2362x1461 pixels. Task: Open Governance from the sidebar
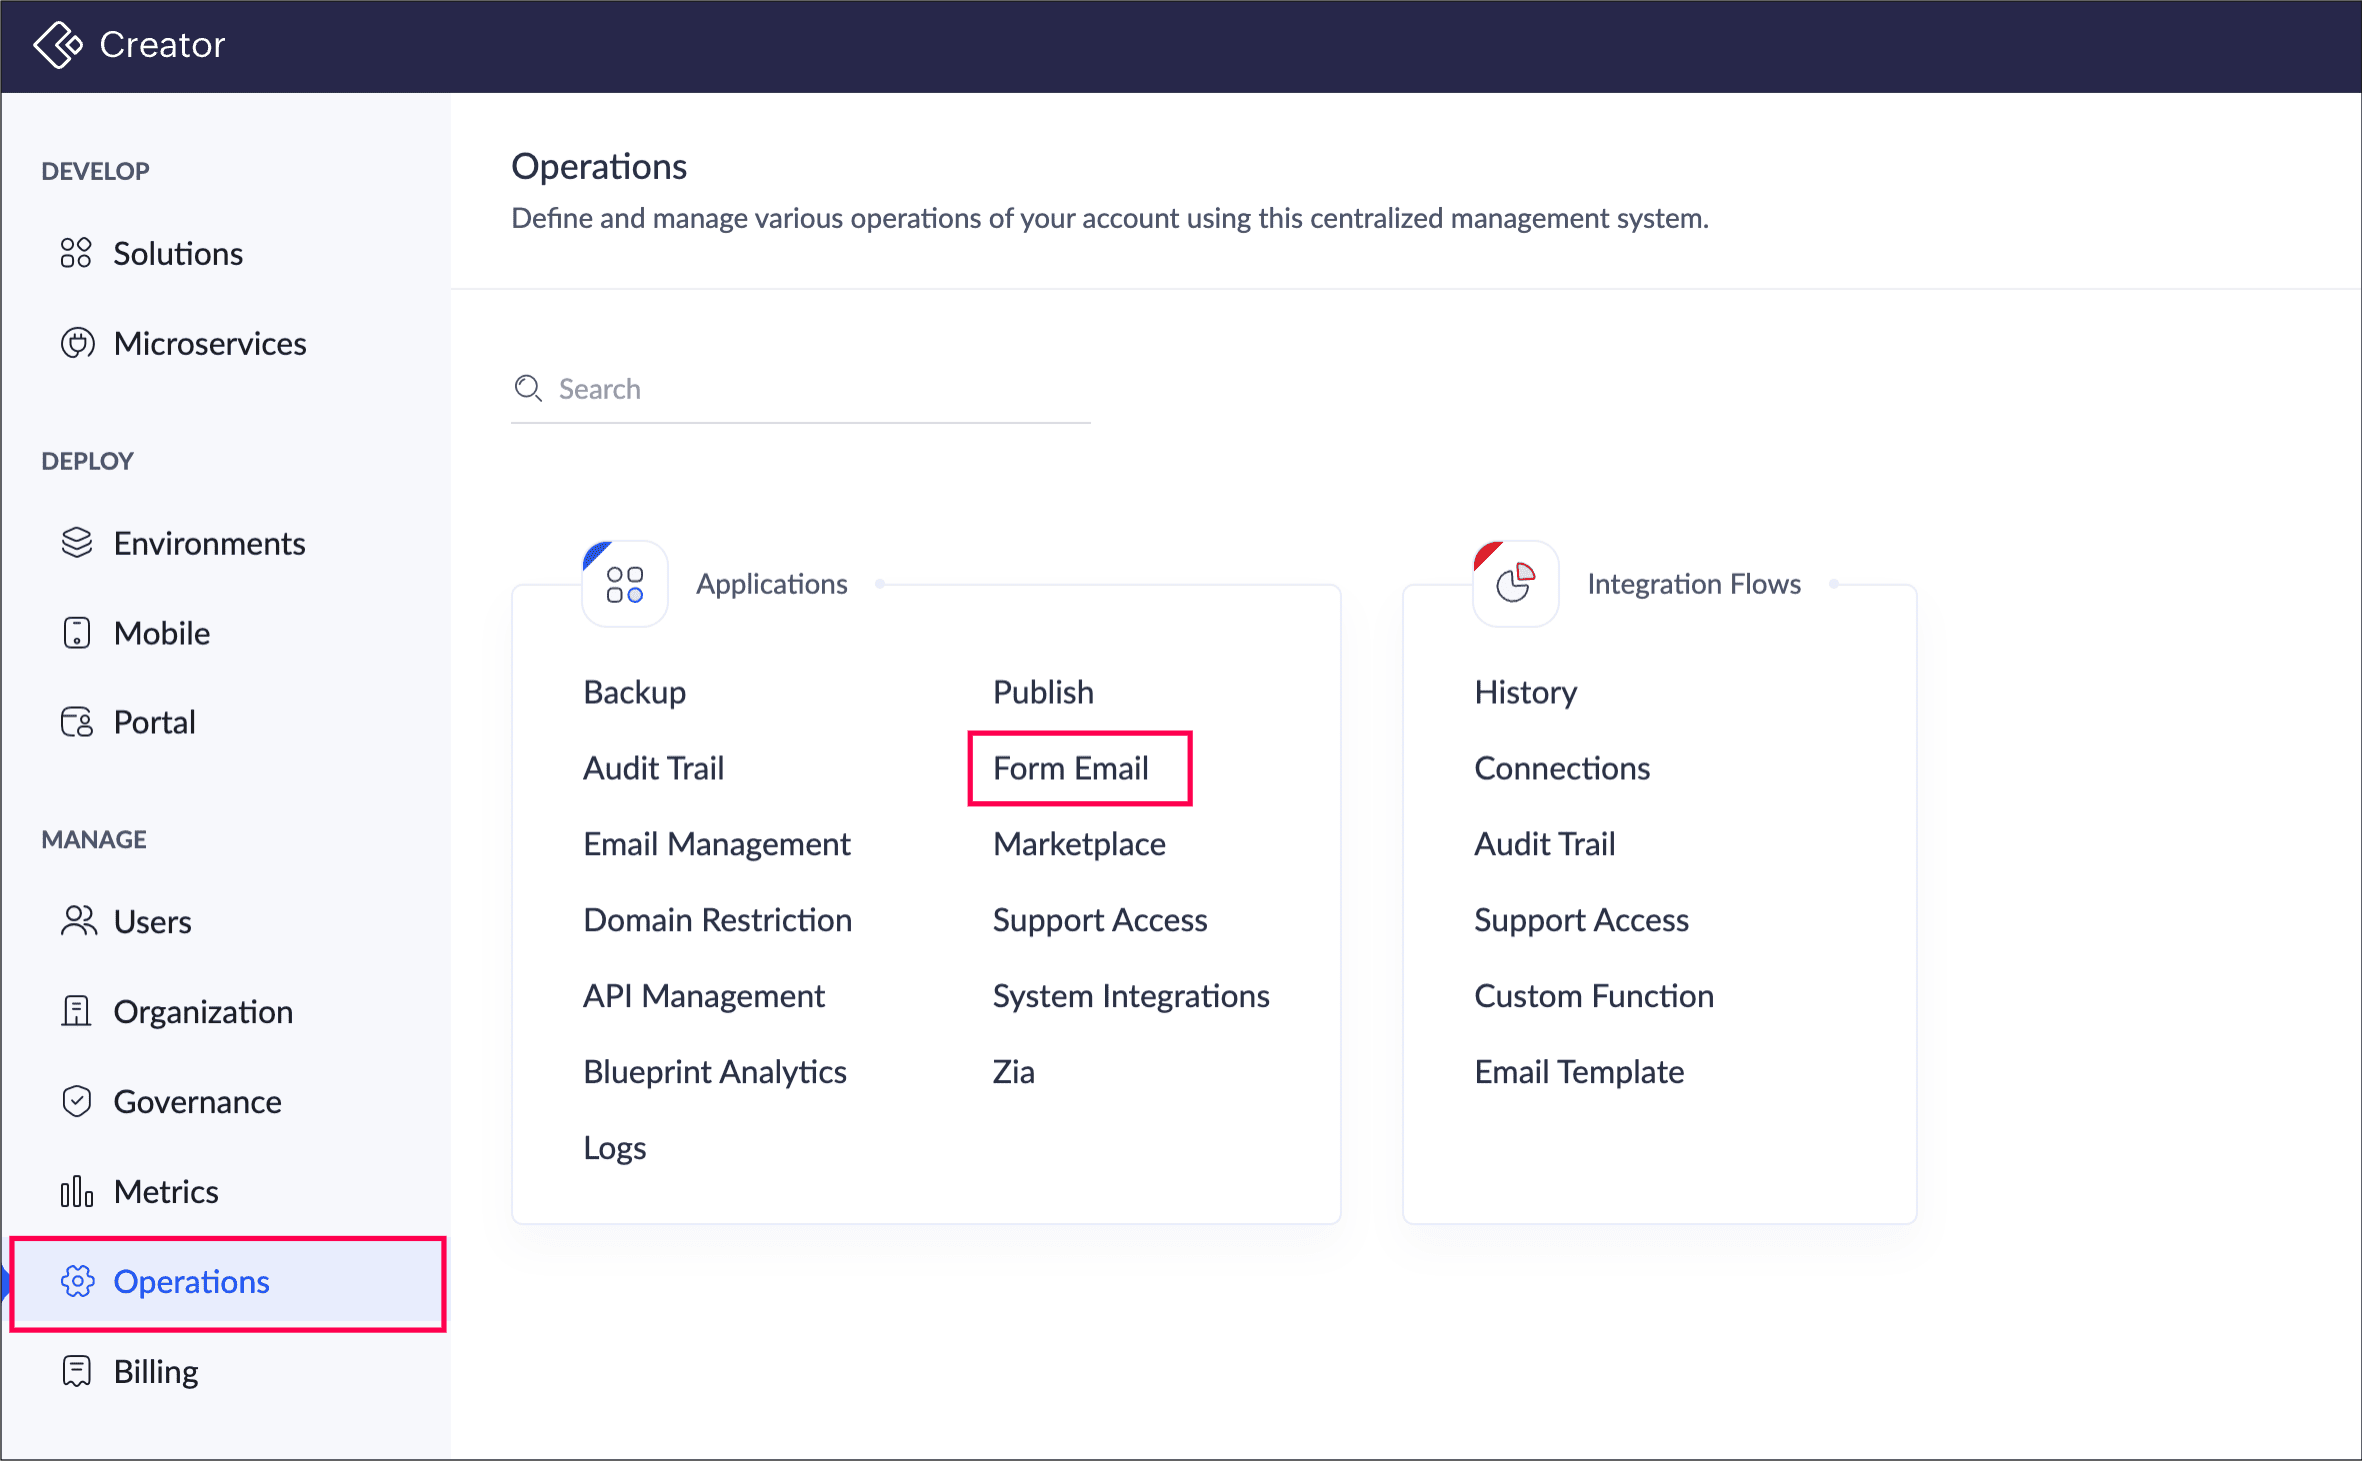197,1101
